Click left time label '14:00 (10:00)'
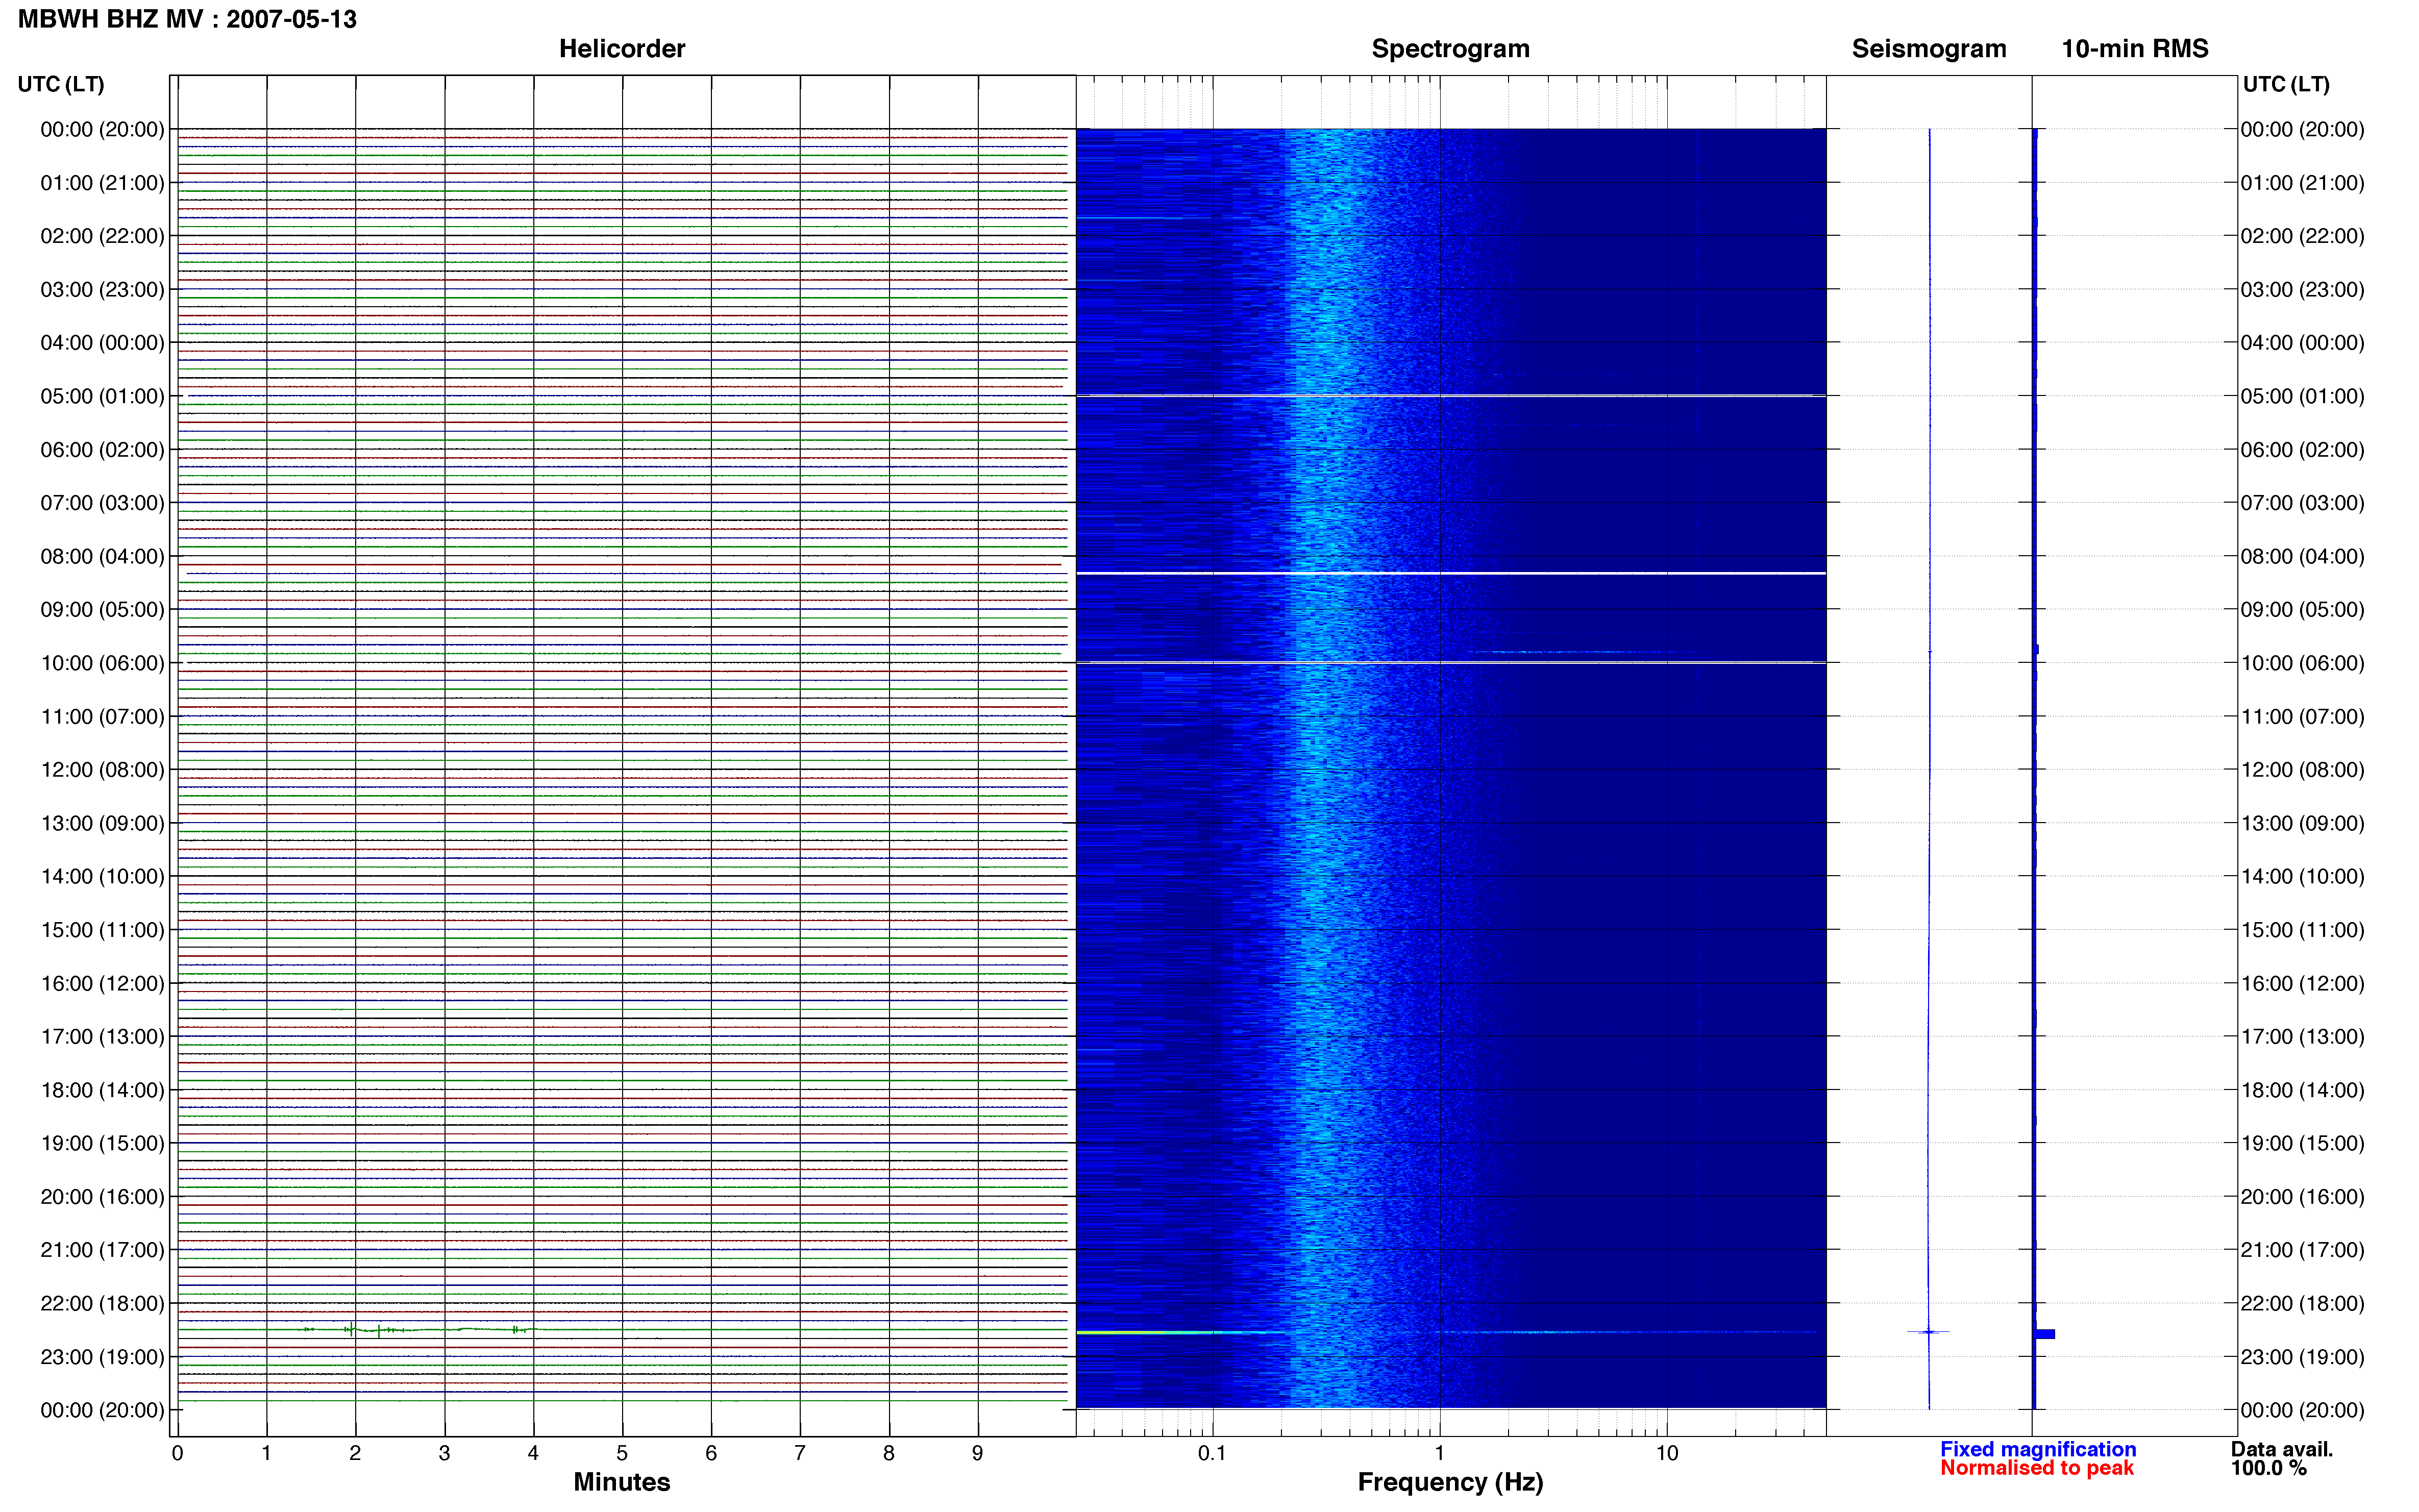The width and height of the screenshot is (2419, 1512). (x=102, y=877)
